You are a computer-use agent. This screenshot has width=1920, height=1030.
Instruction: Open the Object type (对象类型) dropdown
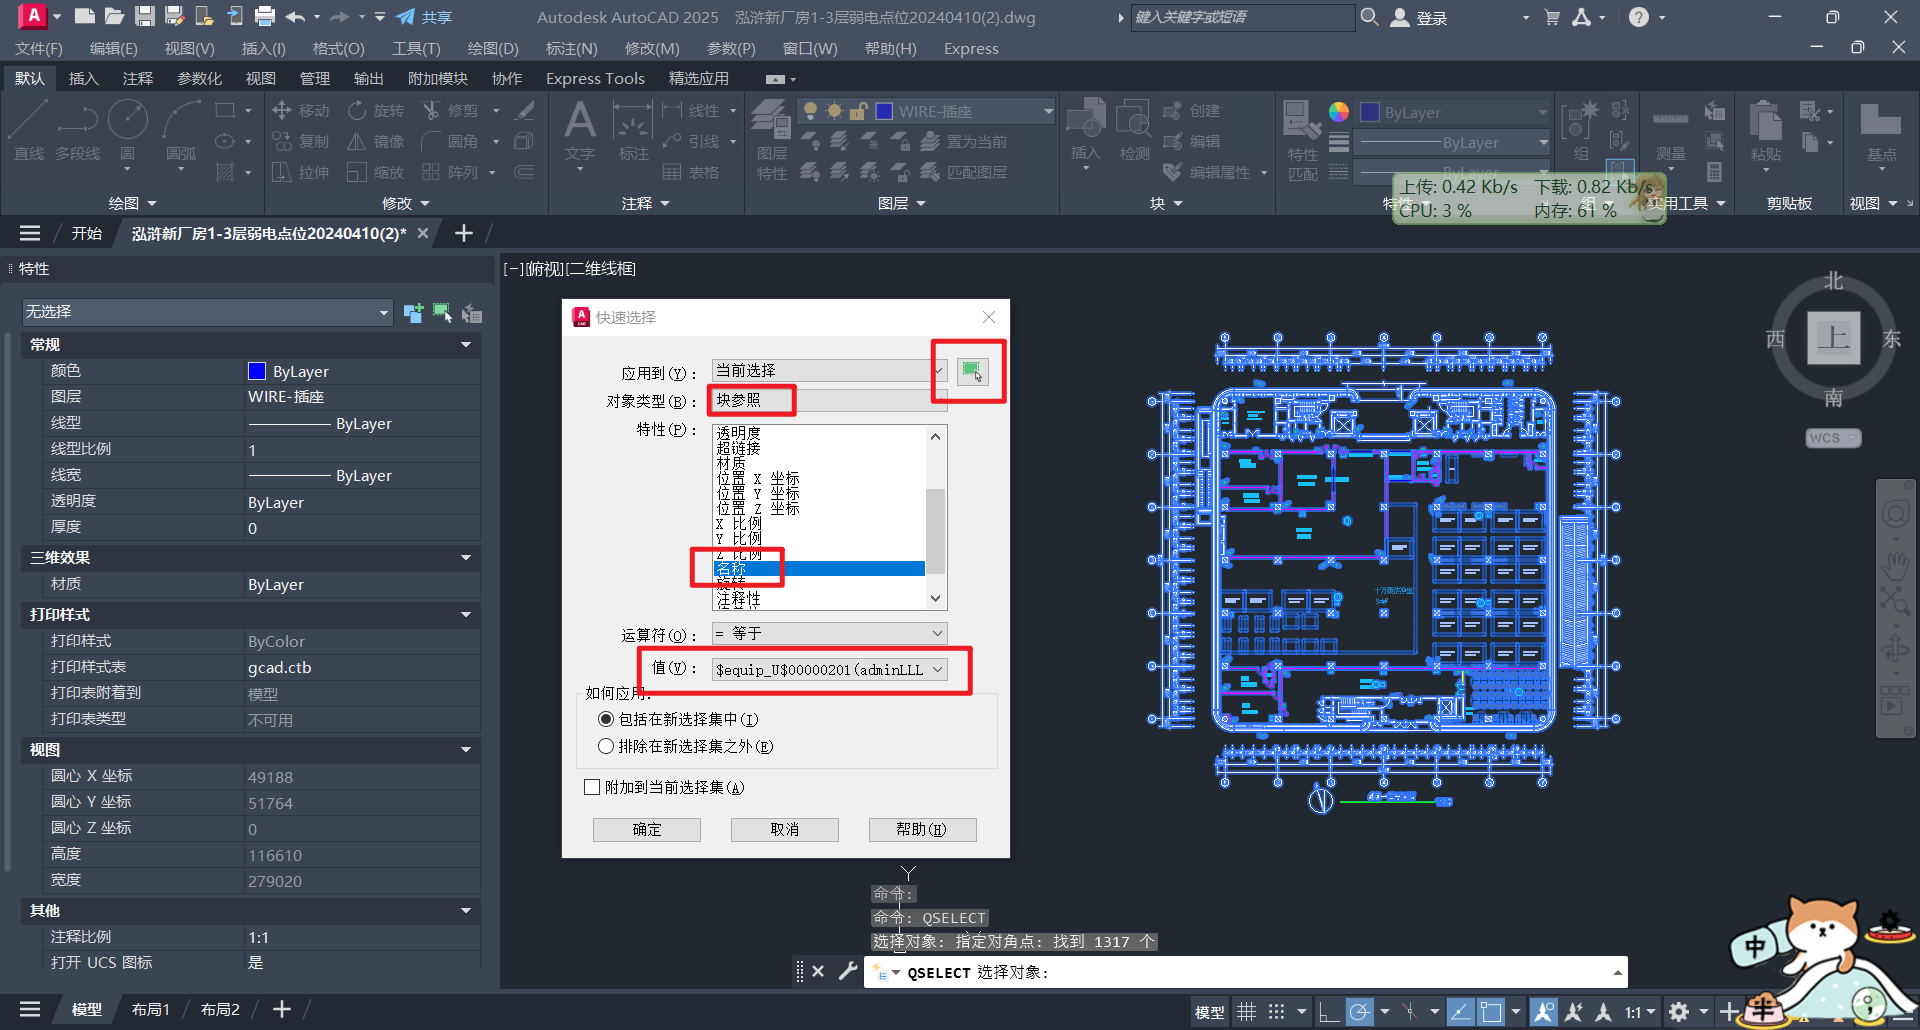coord(829,400)
